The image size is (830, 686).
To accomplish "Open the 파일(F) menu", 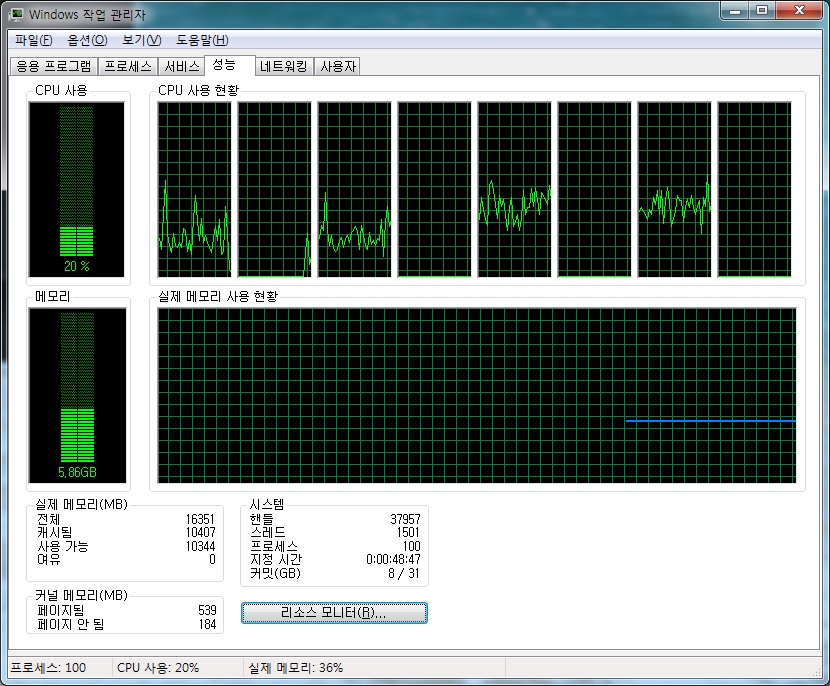I will point(34,40).
